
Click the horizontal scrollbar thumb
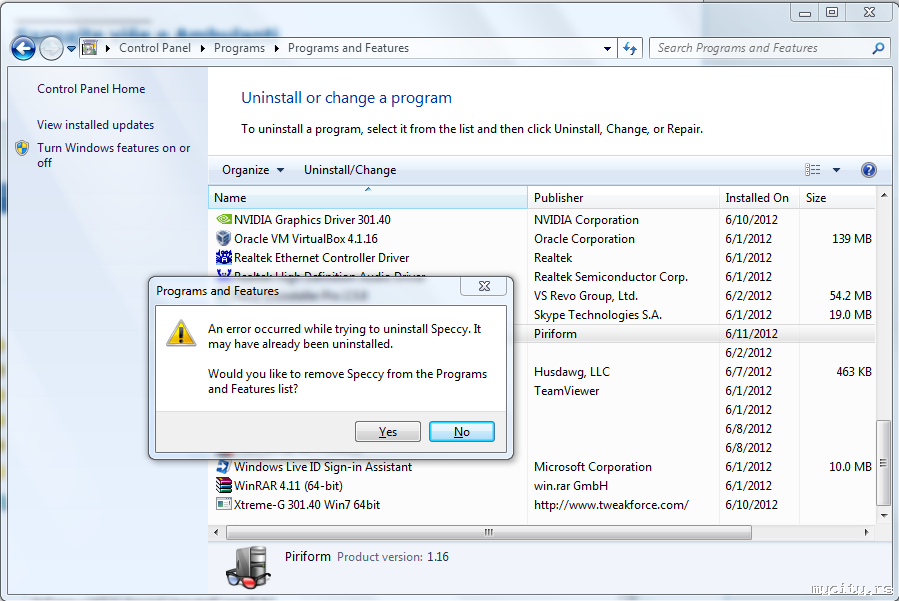point(488,533)
